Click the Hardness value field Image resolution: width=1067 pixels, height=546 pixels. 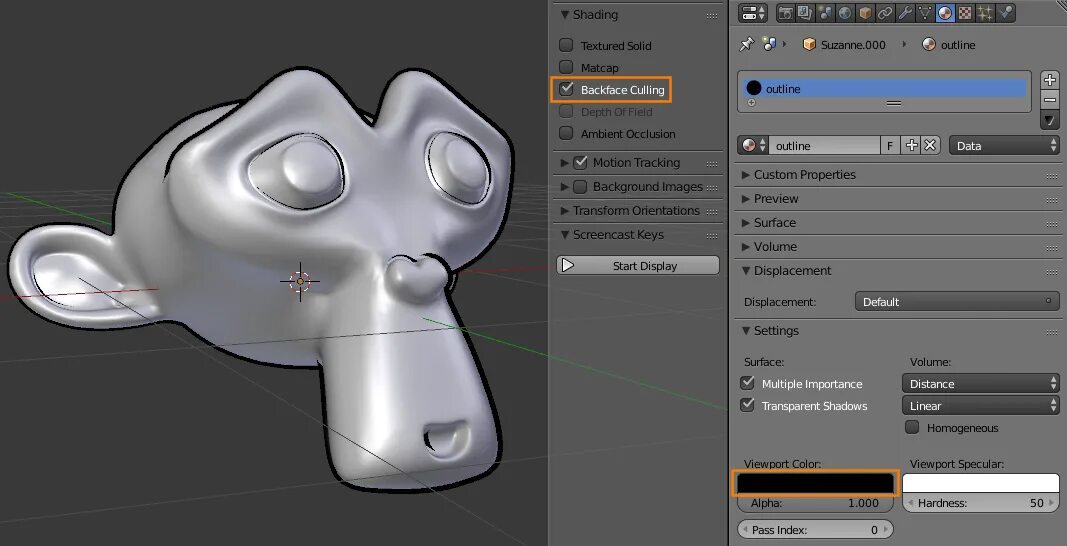(x=981, y=503)
